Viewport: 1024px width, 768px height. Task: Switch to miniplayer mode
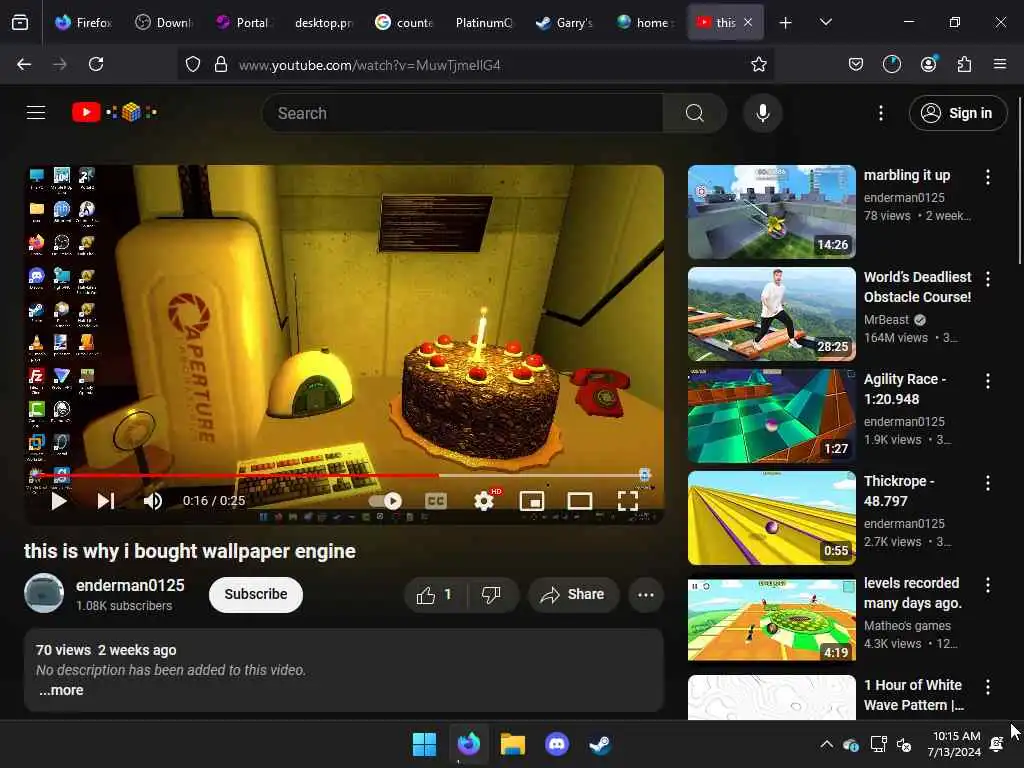532,501
